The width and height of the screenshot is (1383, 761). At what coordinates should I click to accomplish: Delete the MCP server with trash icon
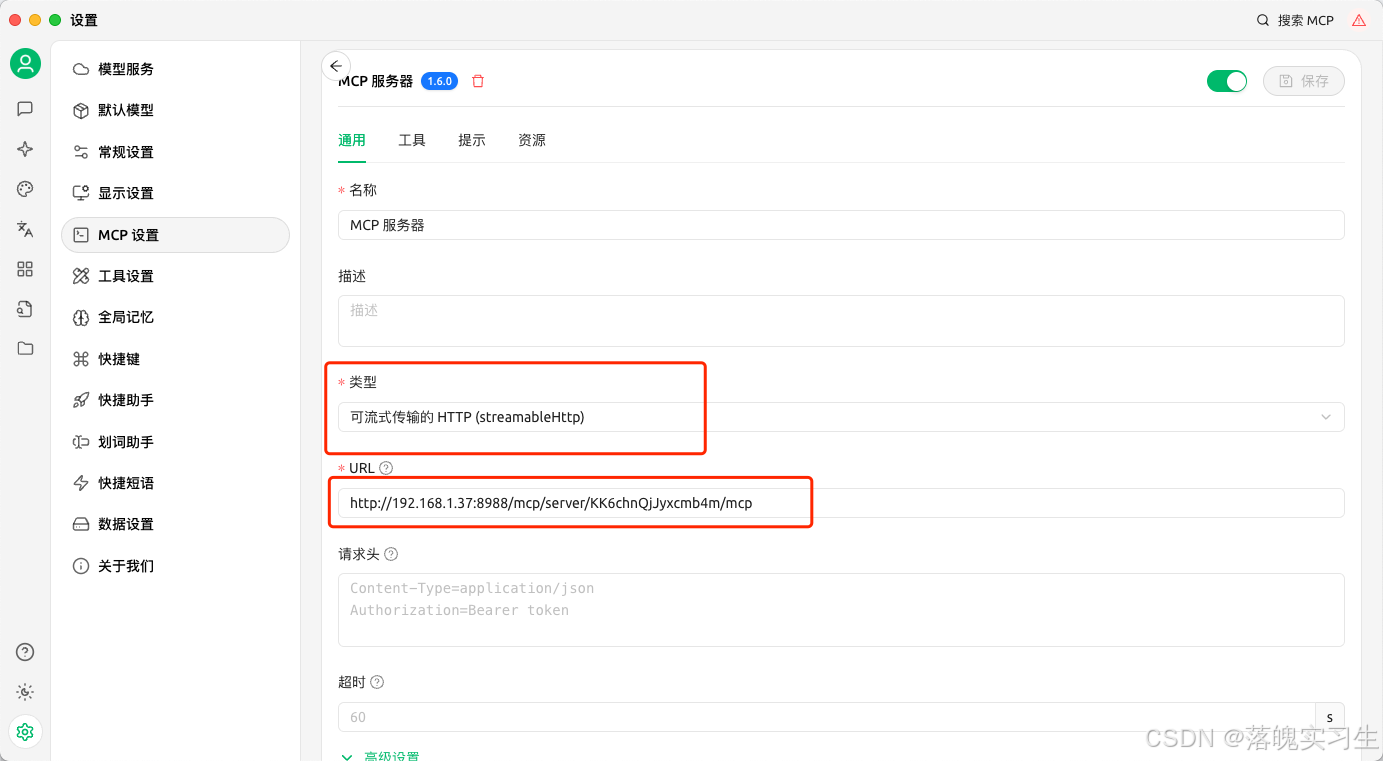tap(478, 81)
